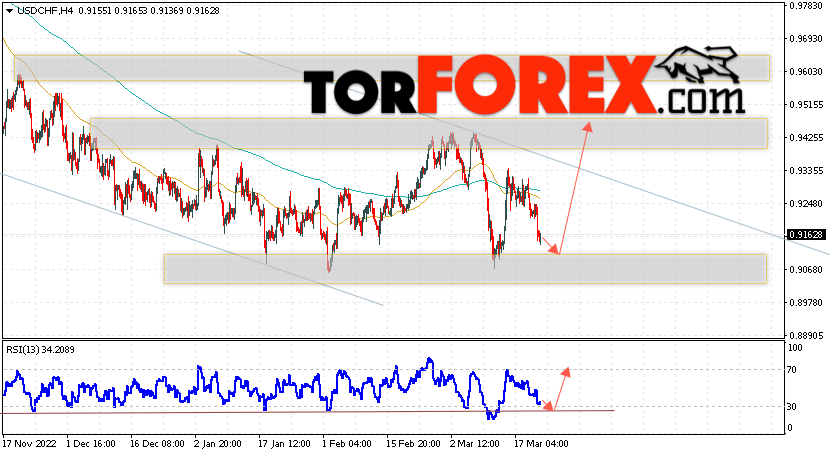Click time axis label 15 Feb 20:00
Viewport: 830px width, 455px height.
[x=413, y=443]
